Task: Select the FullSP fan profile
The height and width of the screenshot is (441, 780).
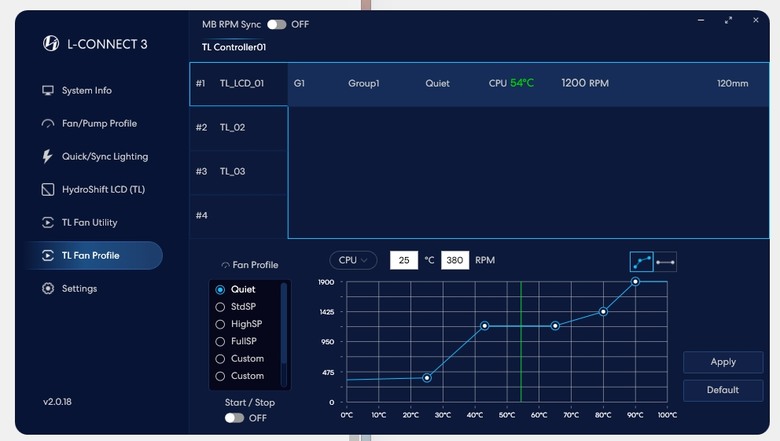Action: point(220,342)
